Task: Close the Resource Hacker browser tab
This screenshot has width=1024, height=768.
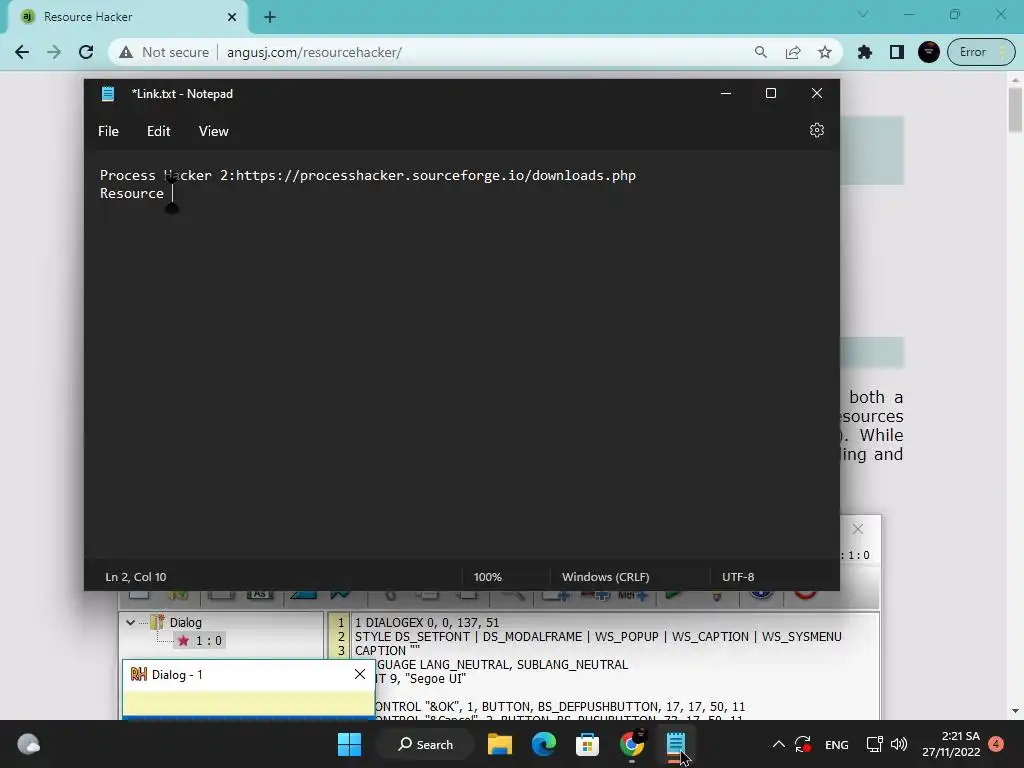Action: 232,17
